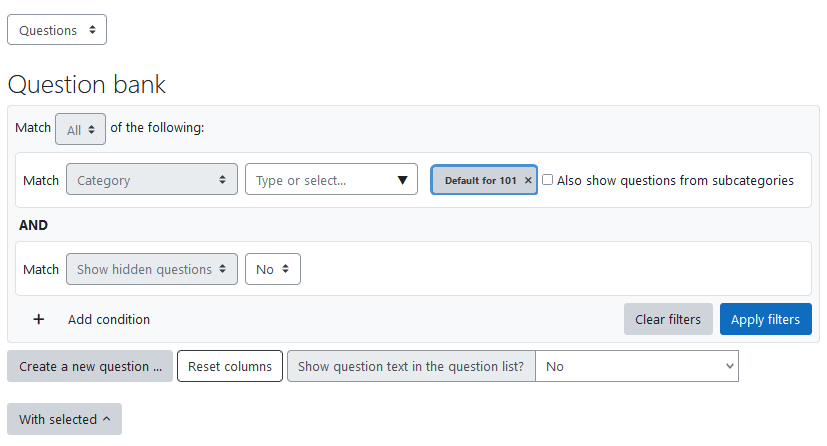827x446 pixels.
Task: Open the hidden questions No dropdown
Action: click(x=273, y=269)
